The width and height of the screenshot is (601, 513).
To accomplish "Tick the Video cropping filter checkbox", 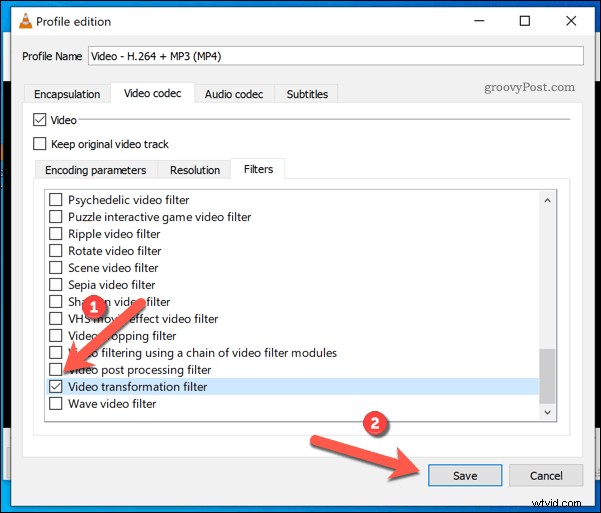I will [56, 335].
